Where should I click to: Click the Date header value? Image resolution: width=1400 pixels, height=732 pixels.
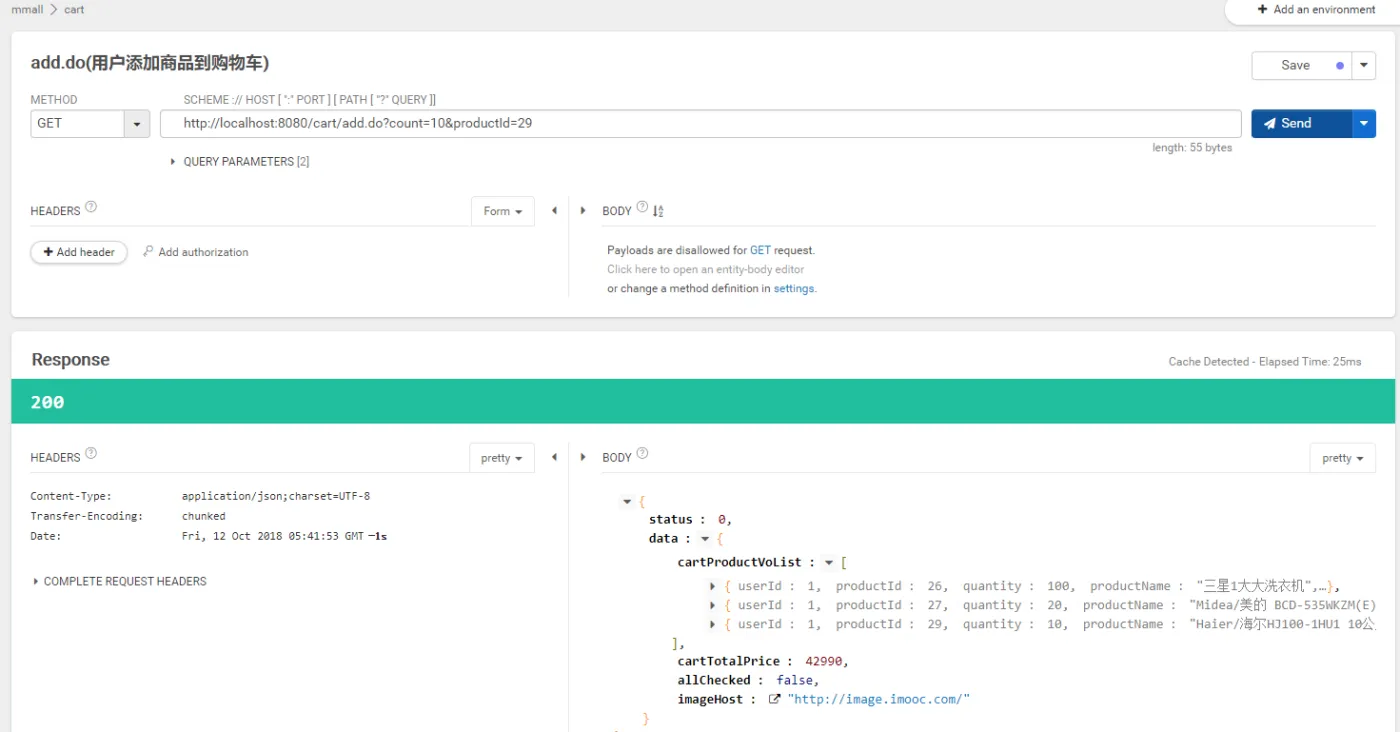(284, 536)
